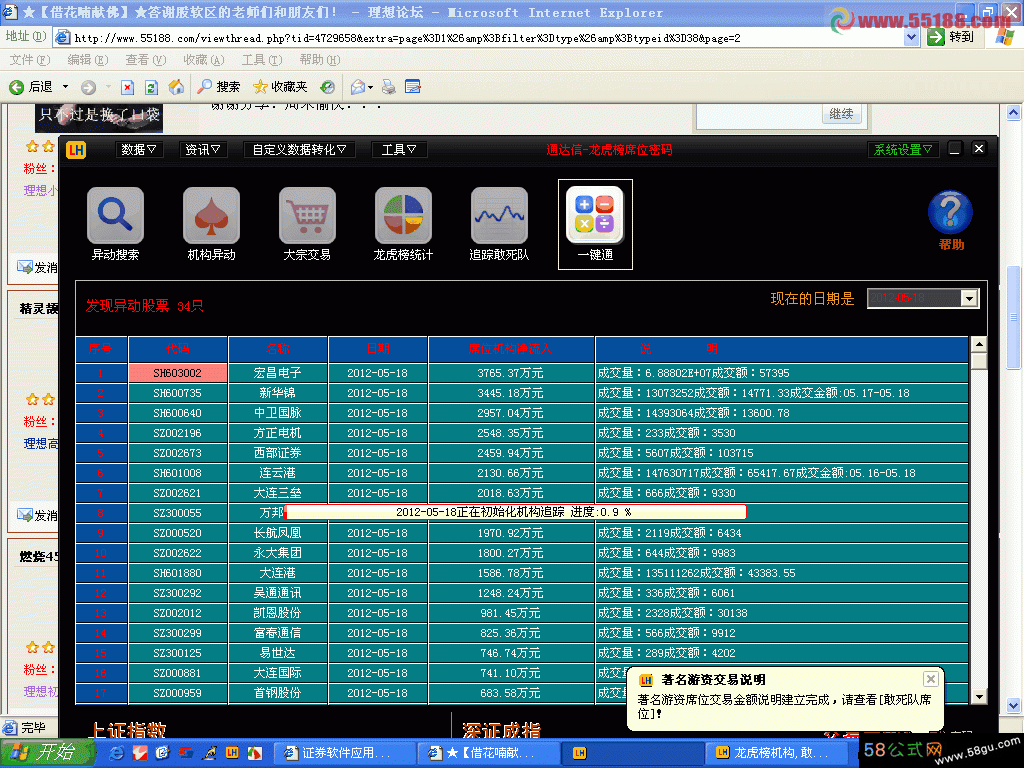Select stock code cell SH603002
The height and width of the screenshot is (768, 1024).
(x=178, y=373)
